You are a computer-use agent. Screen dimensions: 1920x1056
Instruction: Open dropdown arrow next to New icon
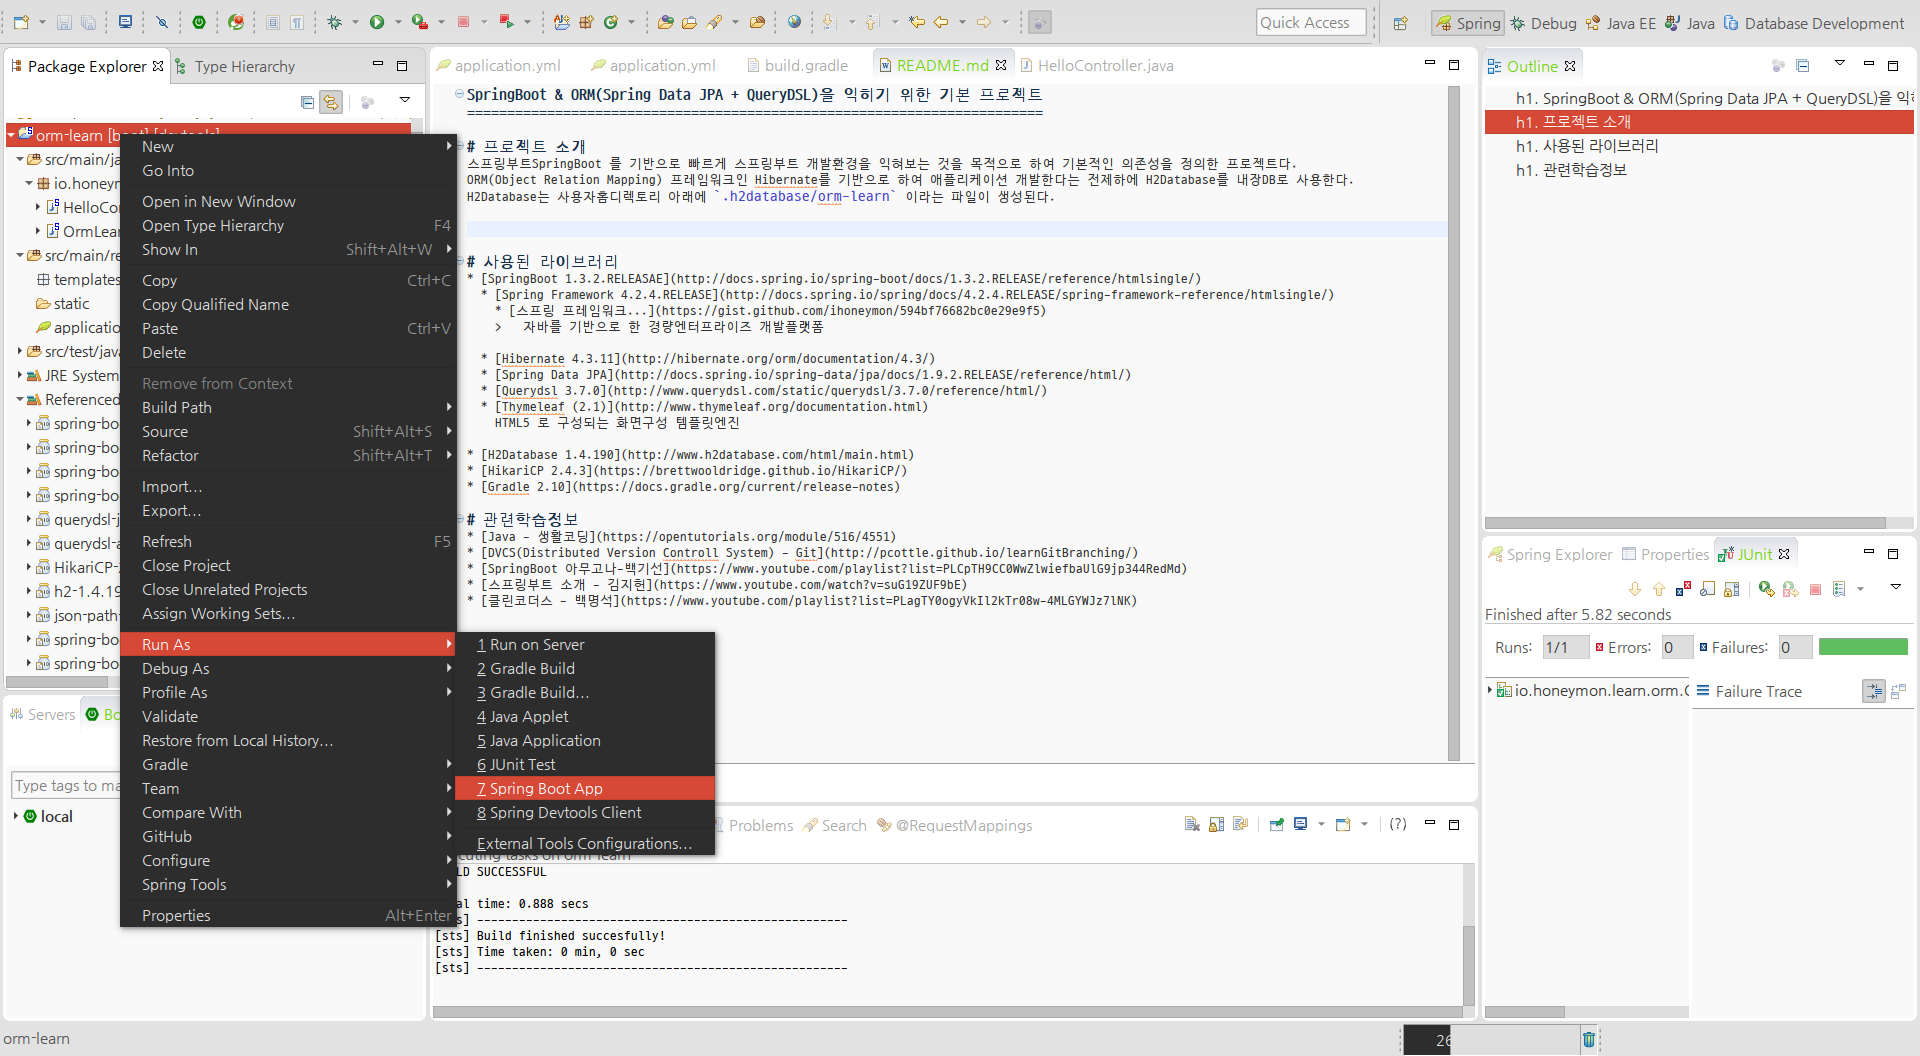click(x=42, y=22)
